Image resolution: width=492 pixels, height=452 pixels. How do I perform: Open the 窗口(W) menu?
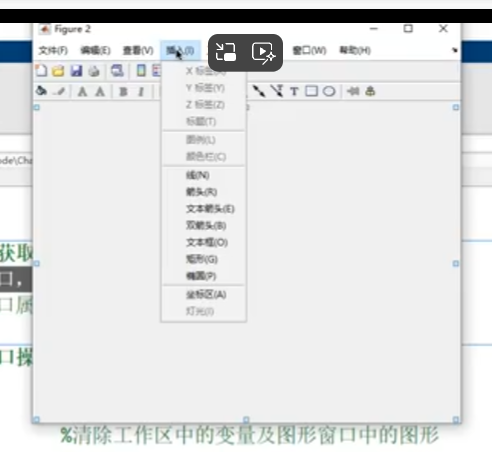pos(309,50)
